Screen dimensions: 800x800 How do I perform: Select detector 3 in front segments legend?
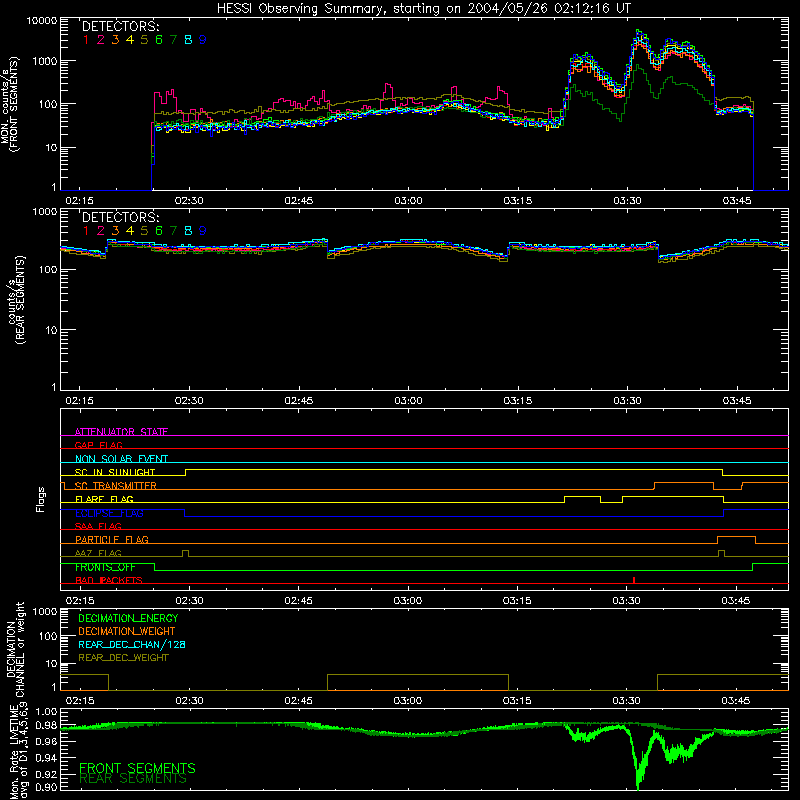point(115,40)
